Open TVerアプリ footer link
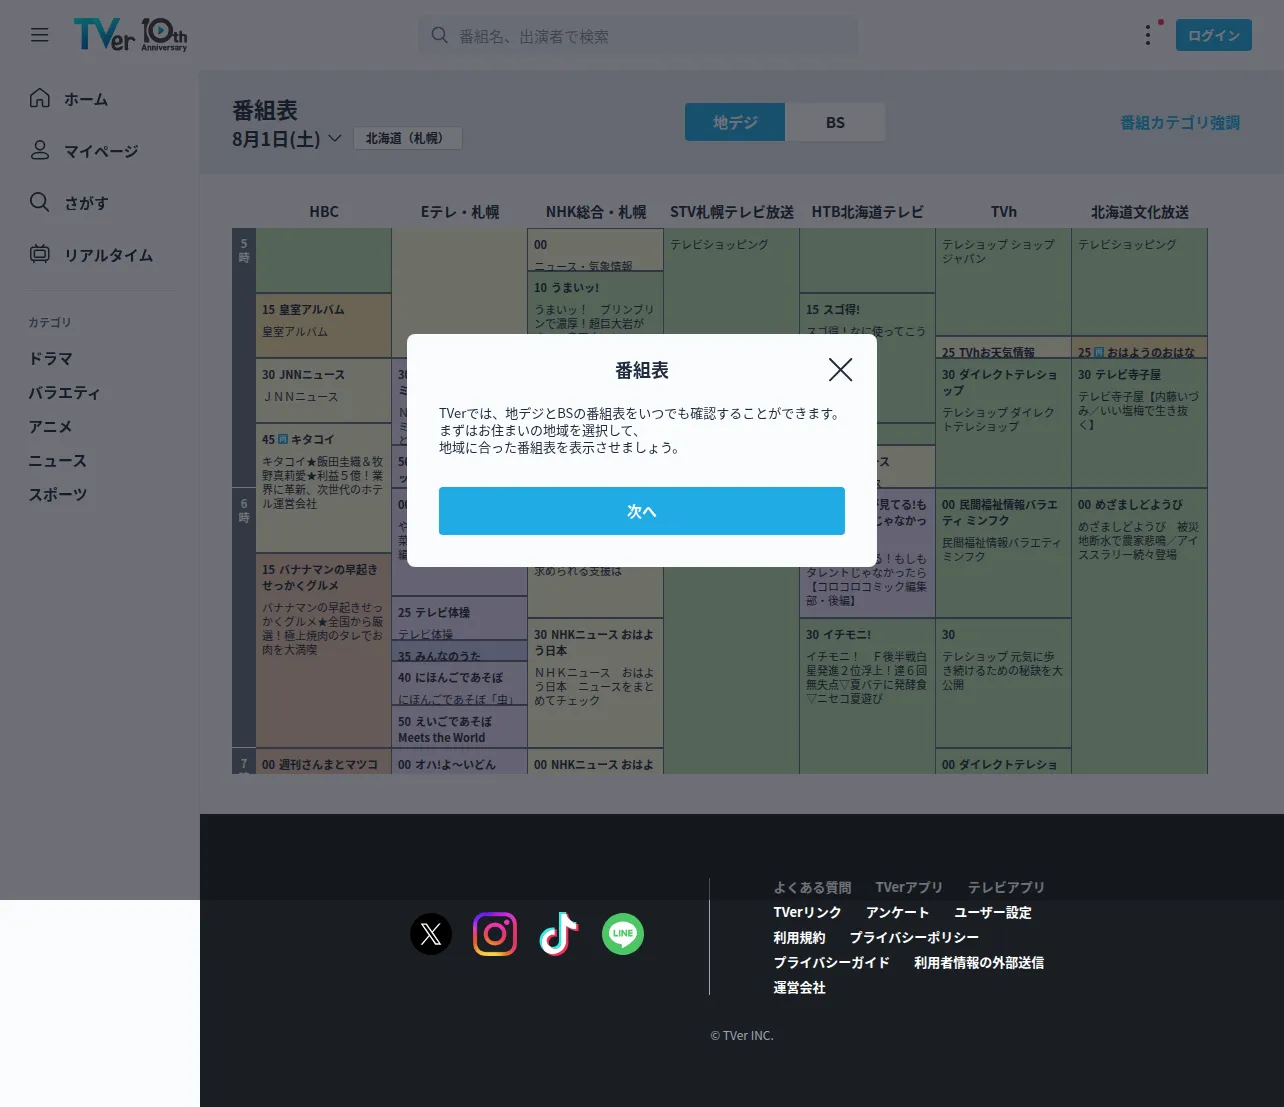Viewport: 1284px width, 1107px height. (x=909, y=887)
